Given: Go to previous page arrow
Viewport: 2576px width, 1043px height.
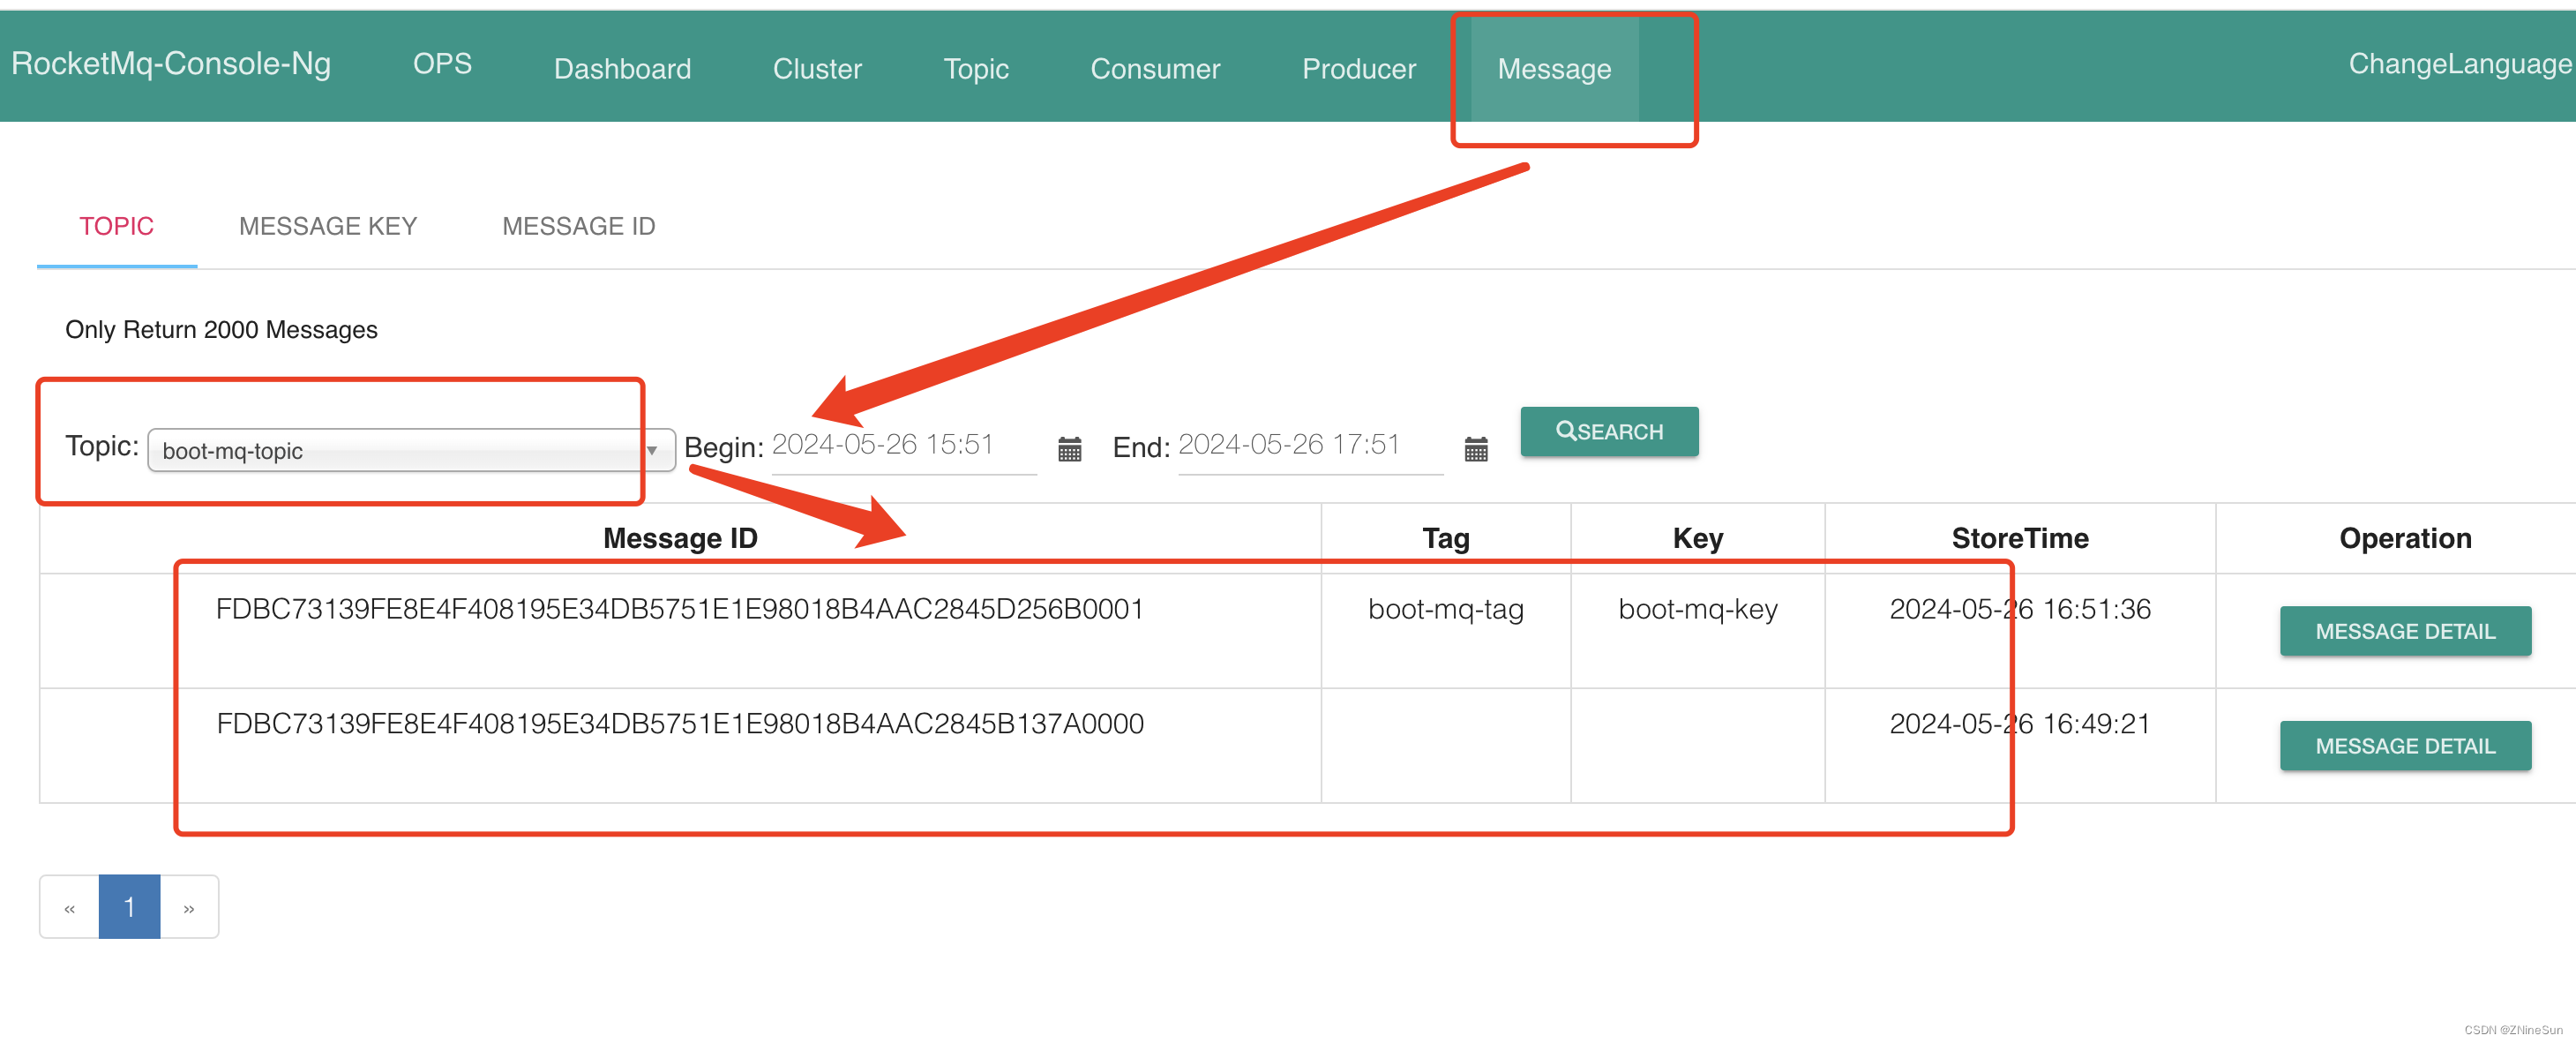Looking at the screenshot, I should [x=69, y=907].
